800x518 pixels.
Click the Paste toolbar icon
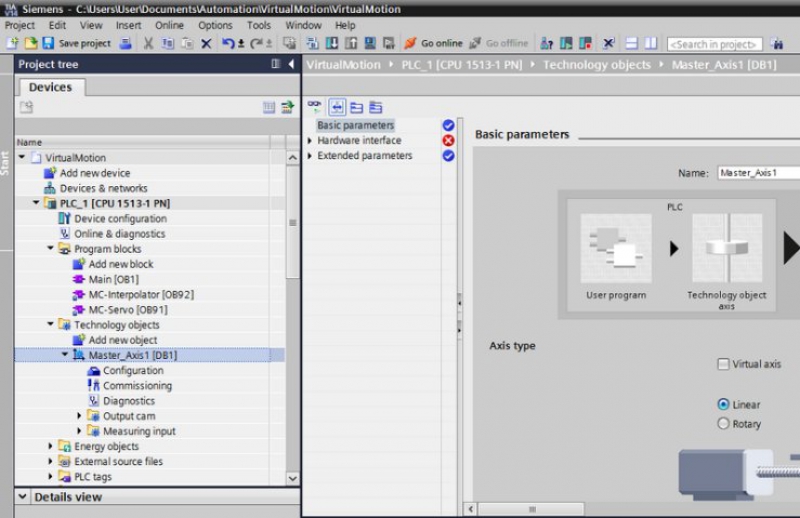187,43
